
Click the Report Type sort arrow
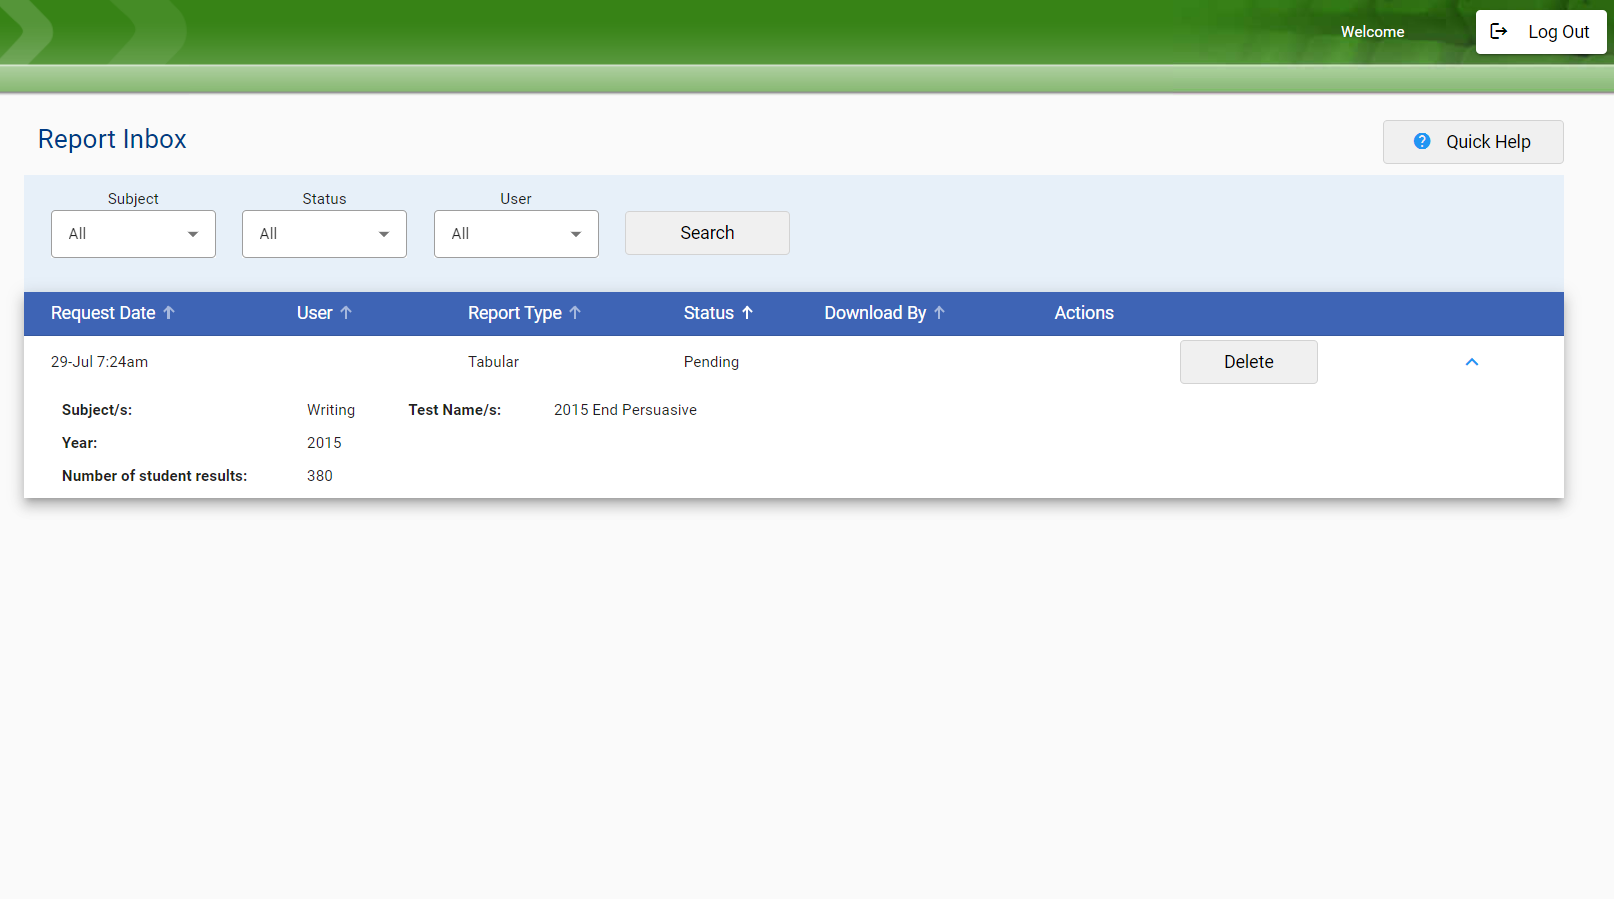[x=575, y=313]
